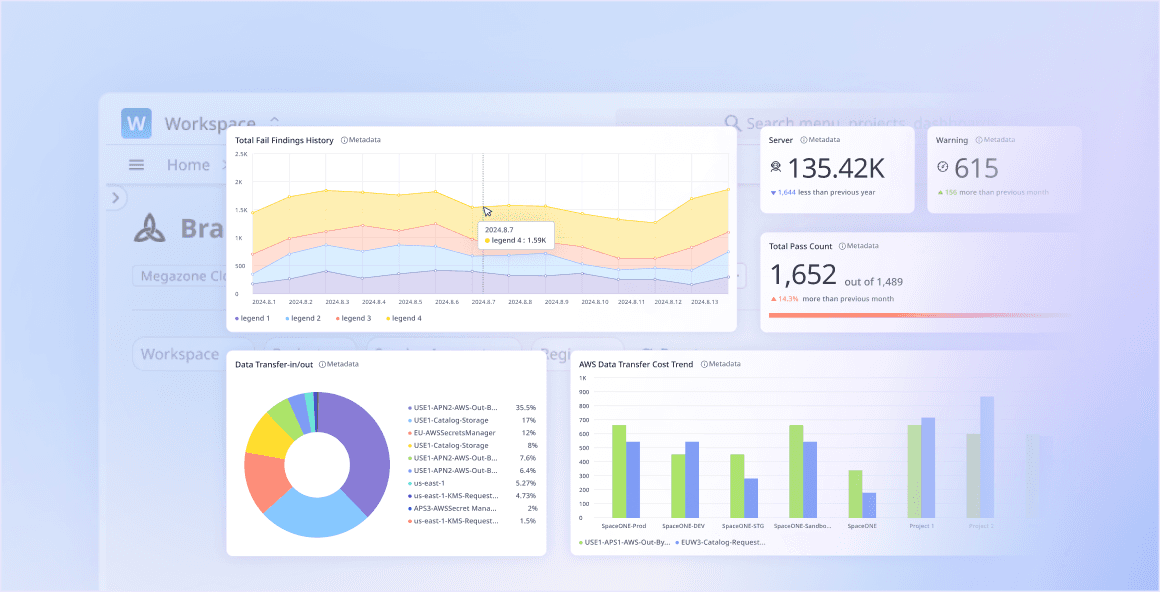This screenshot has width=1160, height=592.
Task: Click the search magnifier icon
Action: click(732, 123)
